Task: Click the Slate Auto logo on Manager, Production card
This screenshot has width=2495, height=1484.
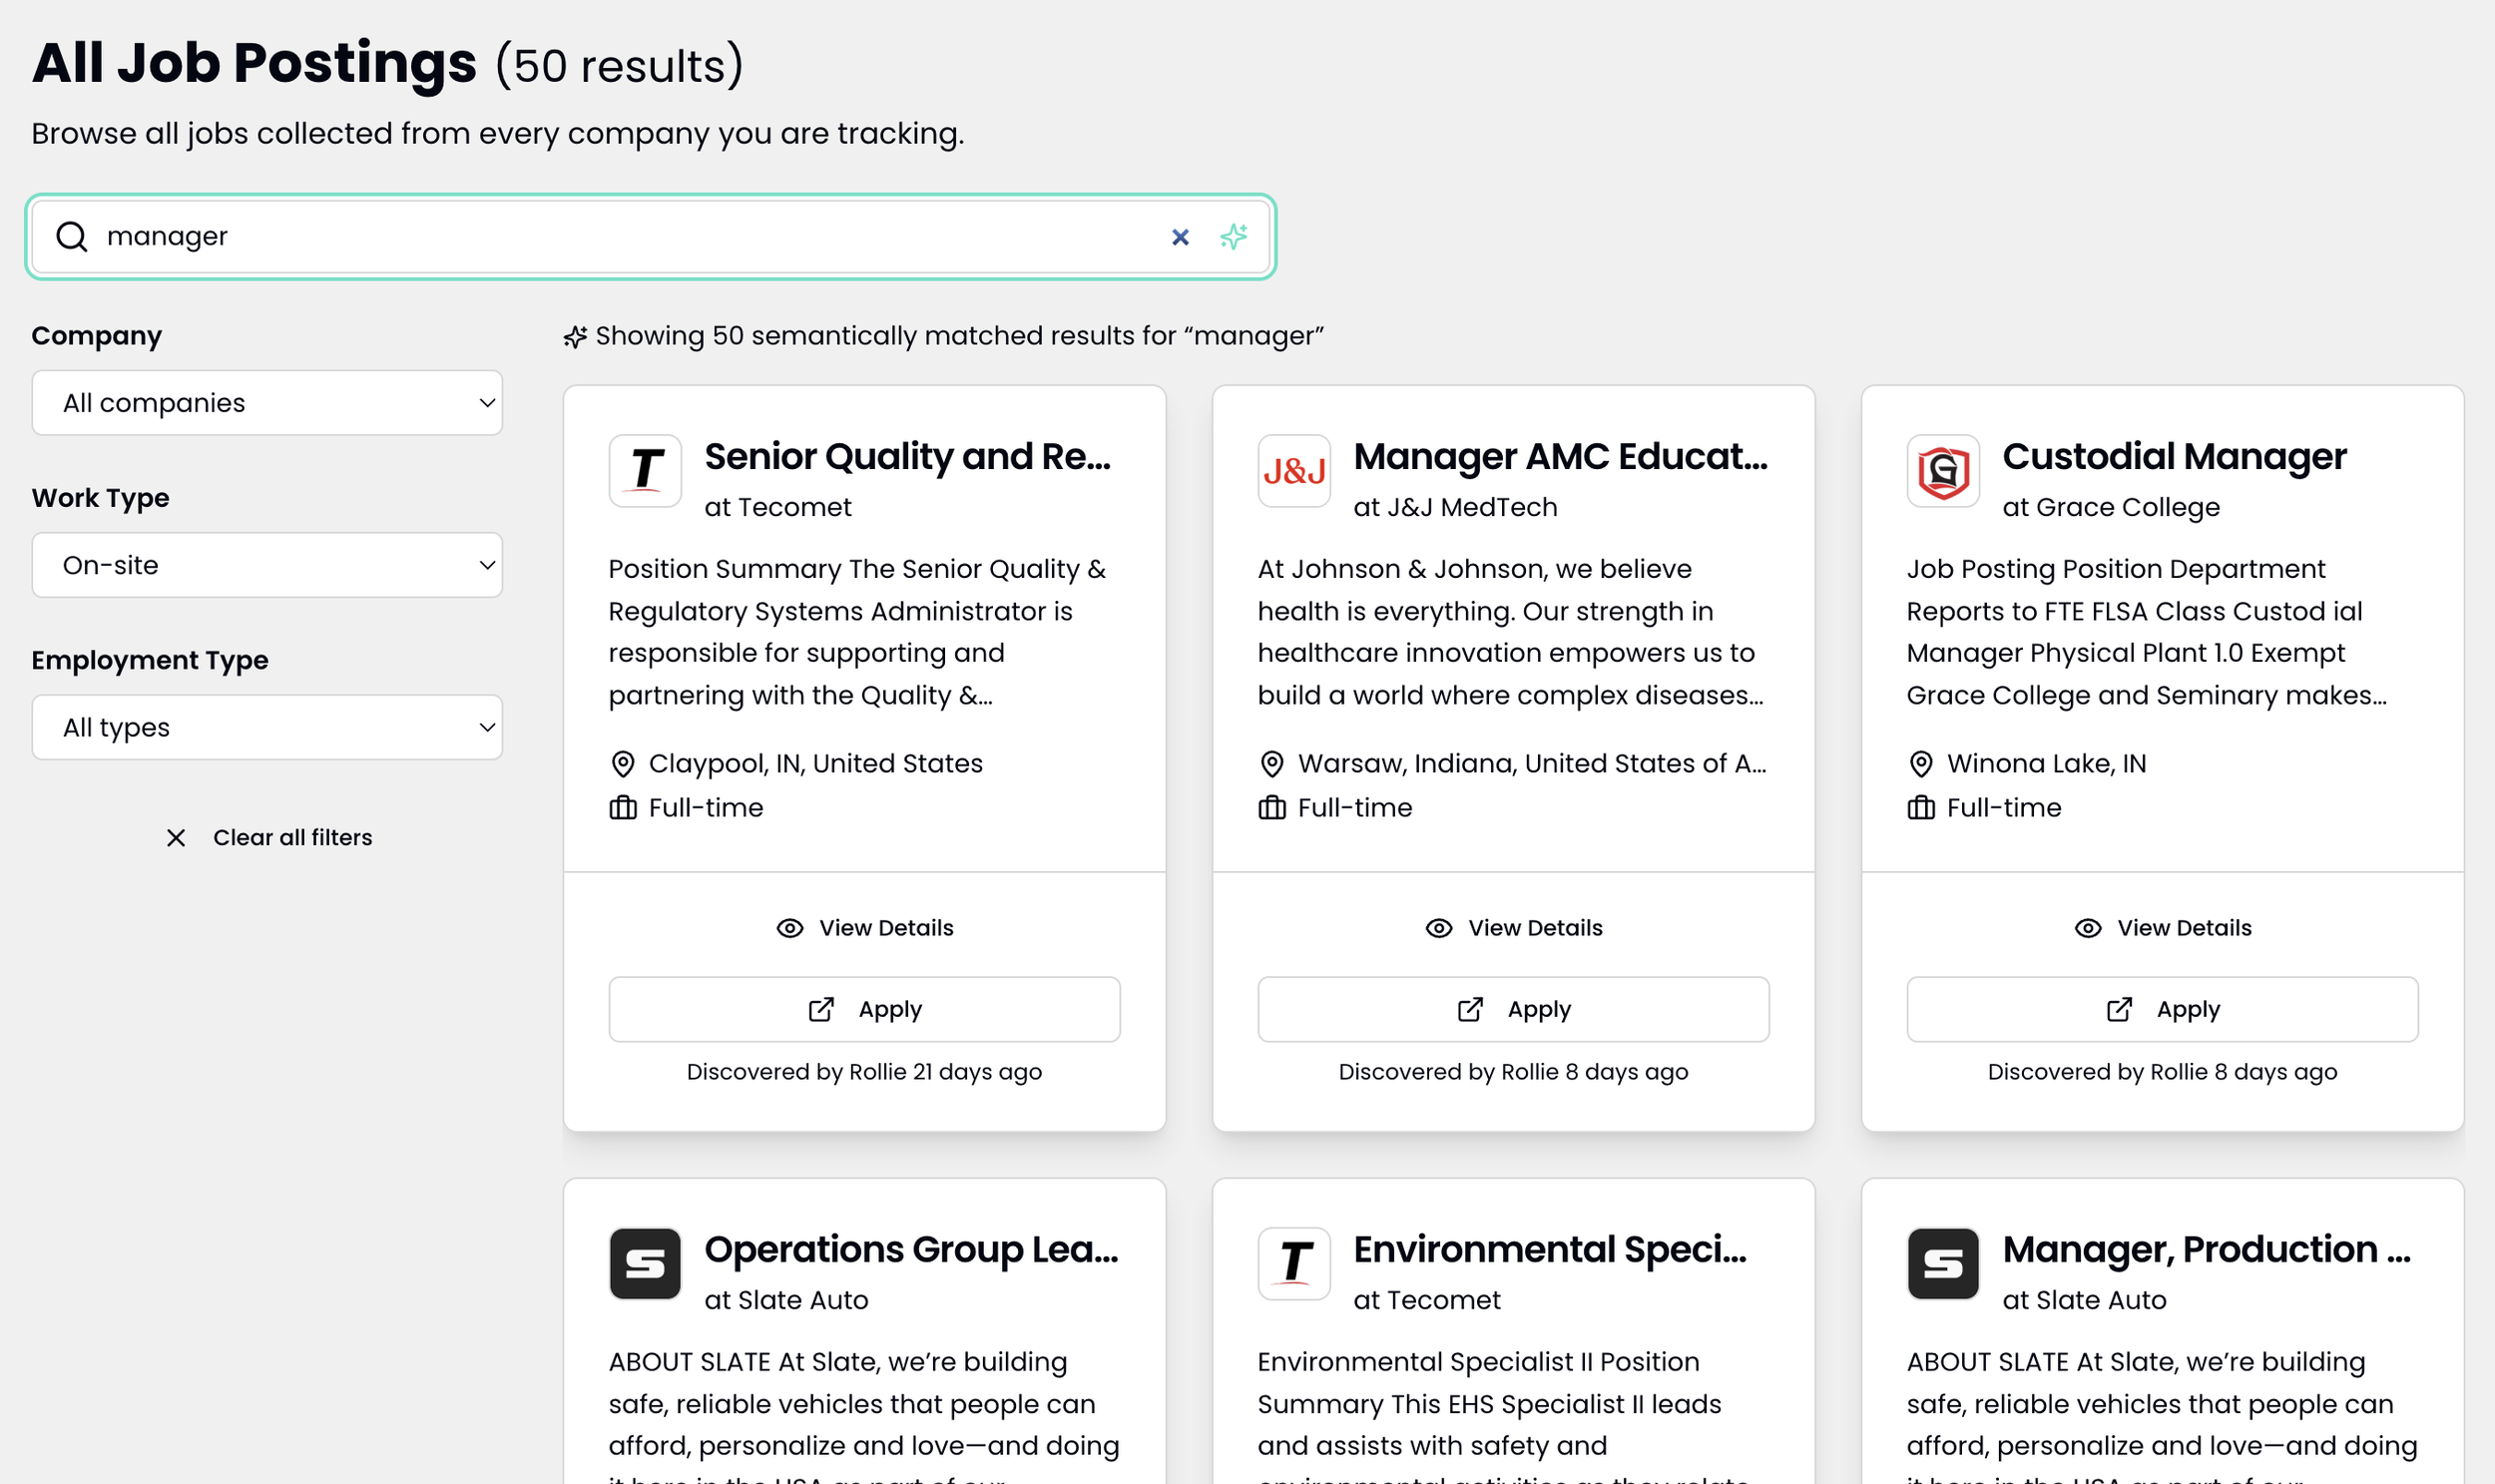Action: 1943,1264
